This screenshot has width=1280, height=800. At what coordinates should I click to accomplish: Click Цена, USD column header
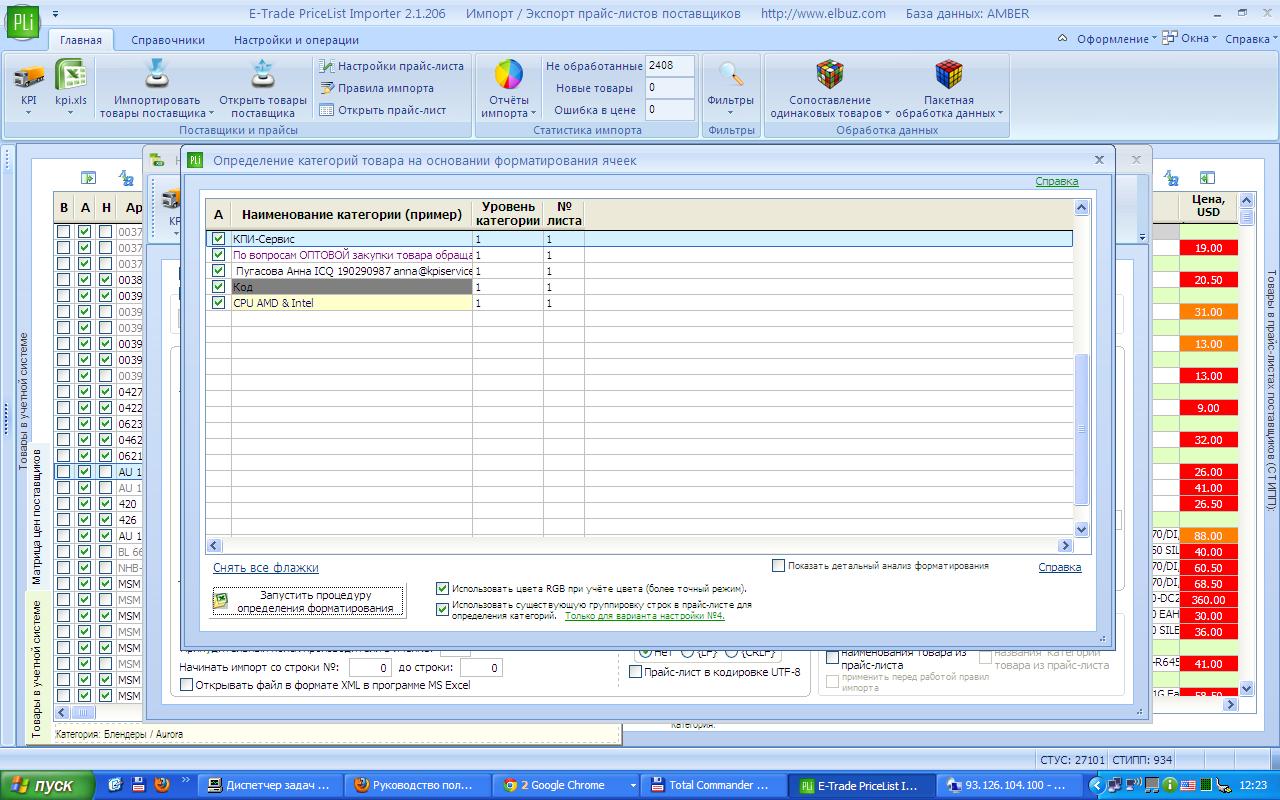pyautogui.click(x=1208, y=206)
